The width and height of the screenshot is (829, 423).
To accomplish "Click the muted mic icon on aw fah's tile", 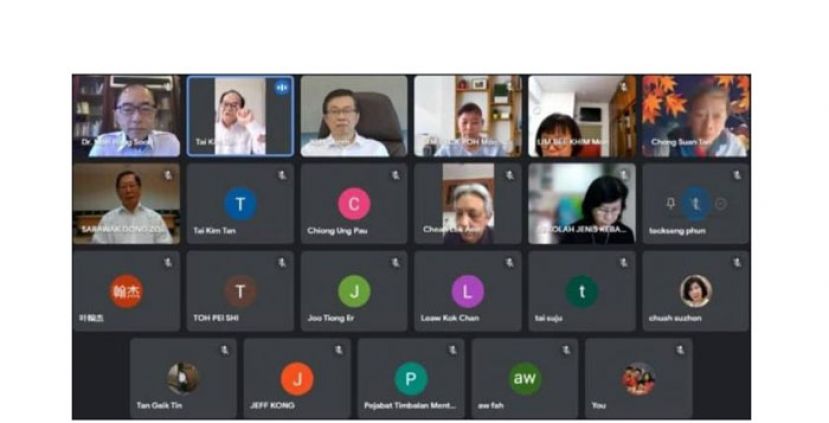I will (567, 350).
